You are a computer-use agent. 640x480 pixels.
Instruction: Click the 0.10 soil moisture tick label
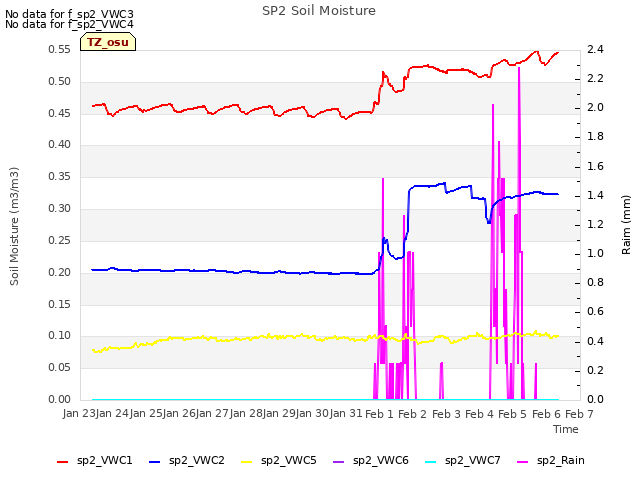60,336
